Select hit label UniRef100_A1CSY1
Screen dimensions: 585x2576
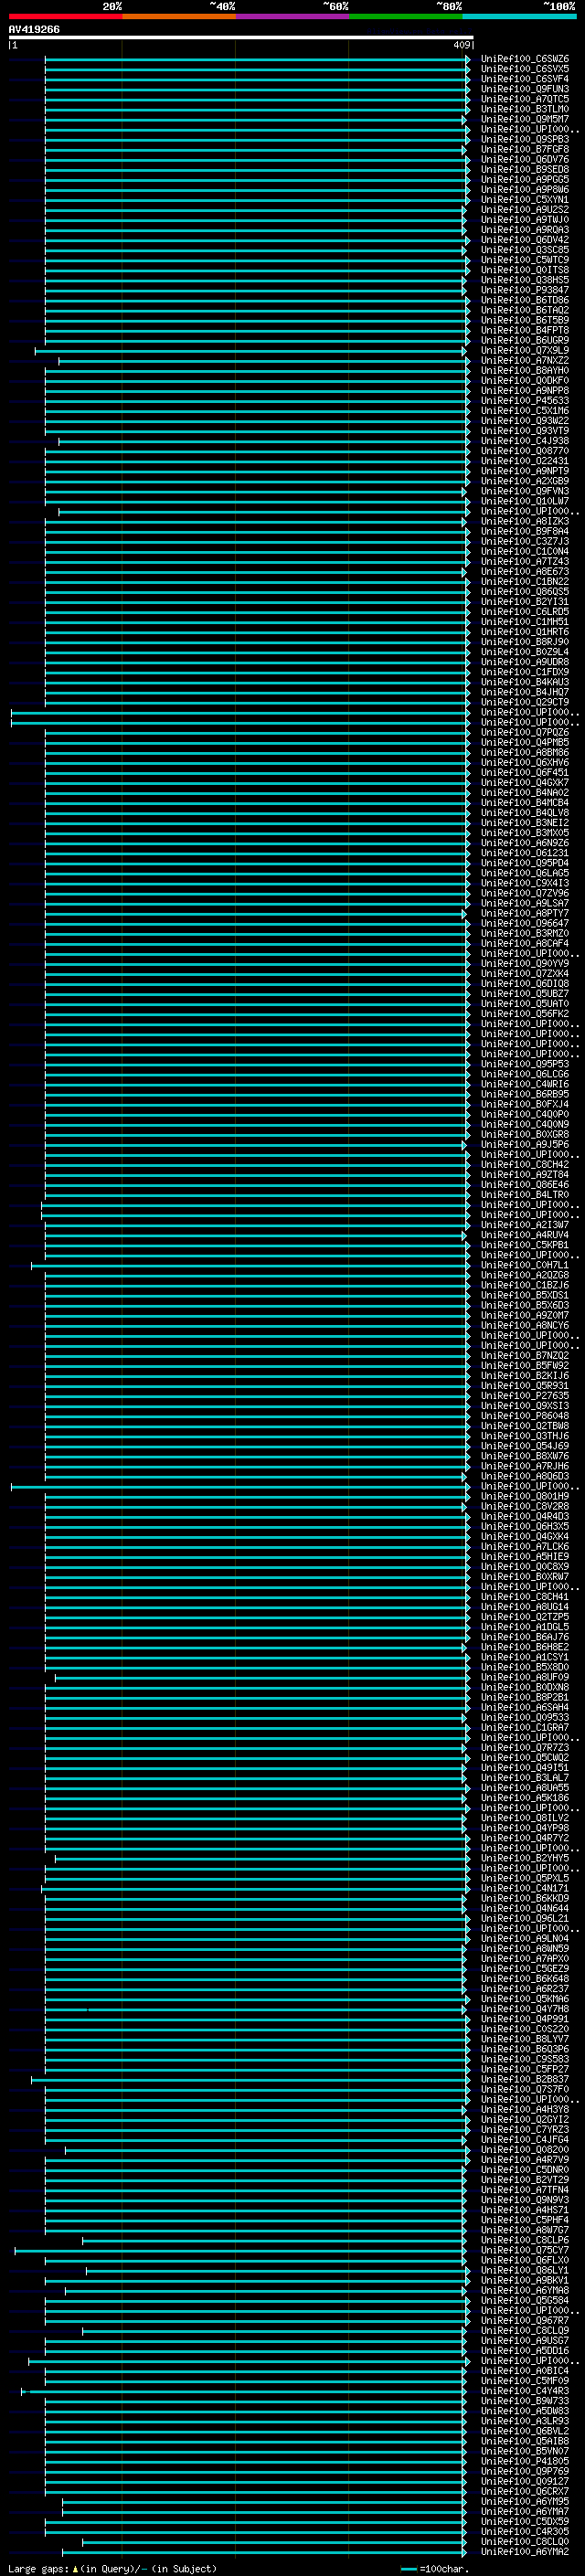click(x=525, y=1657)
